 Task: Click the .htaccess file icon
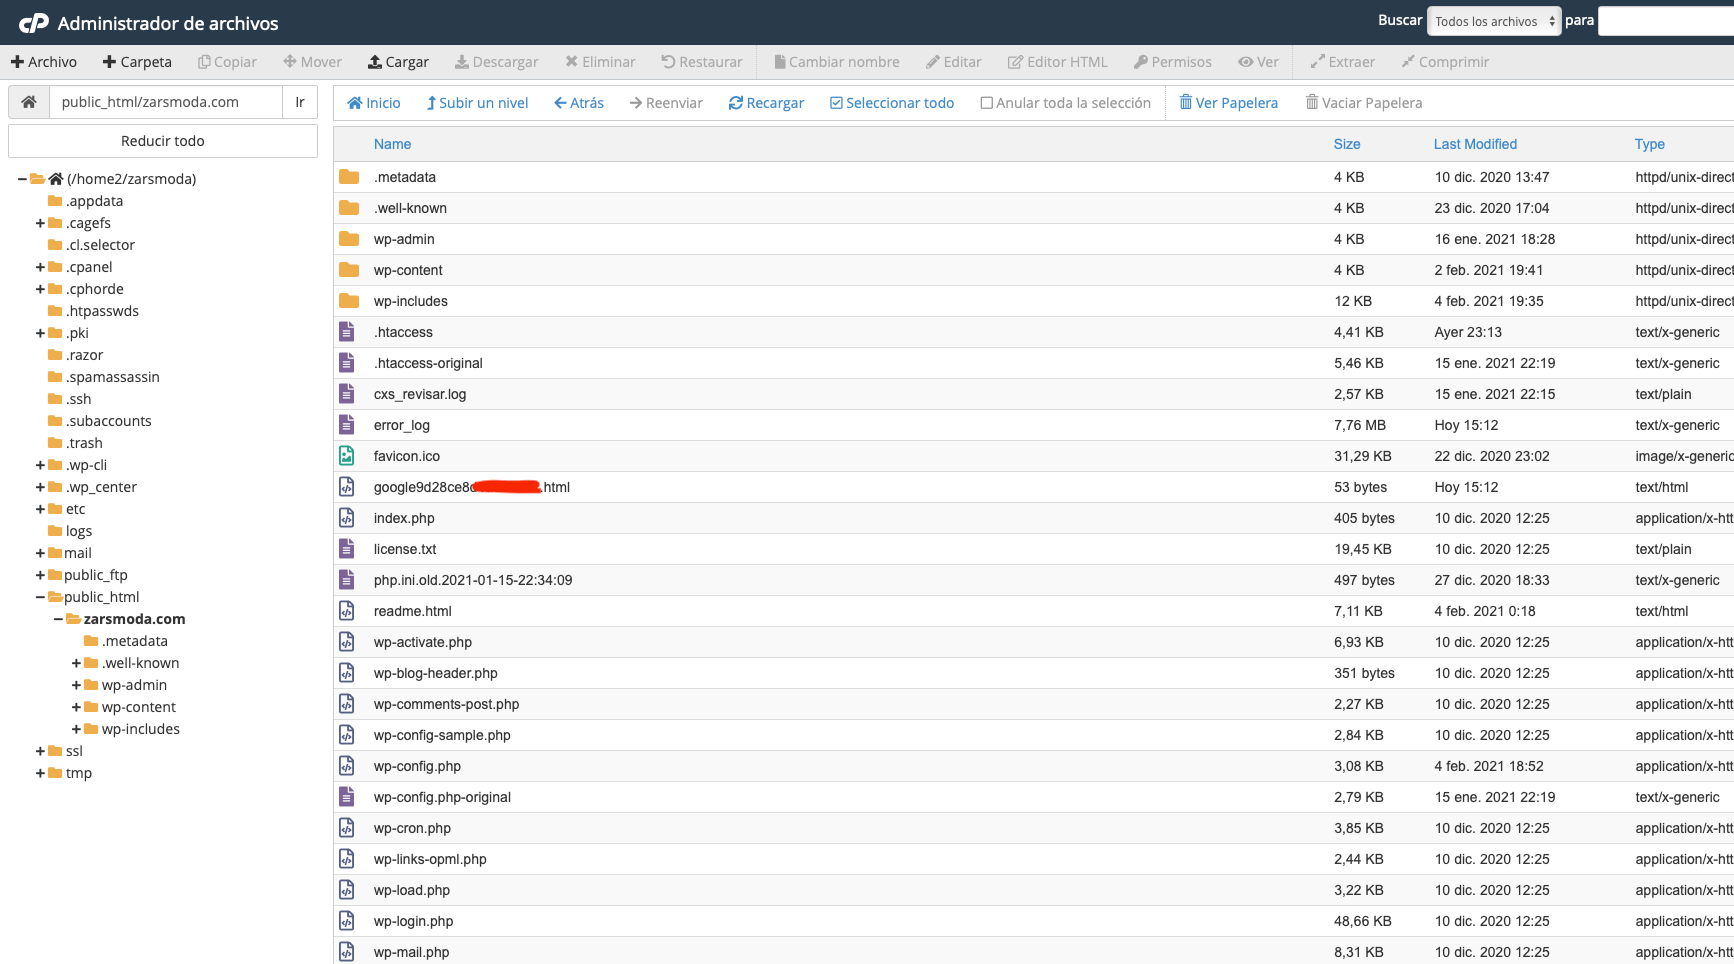coord(347,332)
